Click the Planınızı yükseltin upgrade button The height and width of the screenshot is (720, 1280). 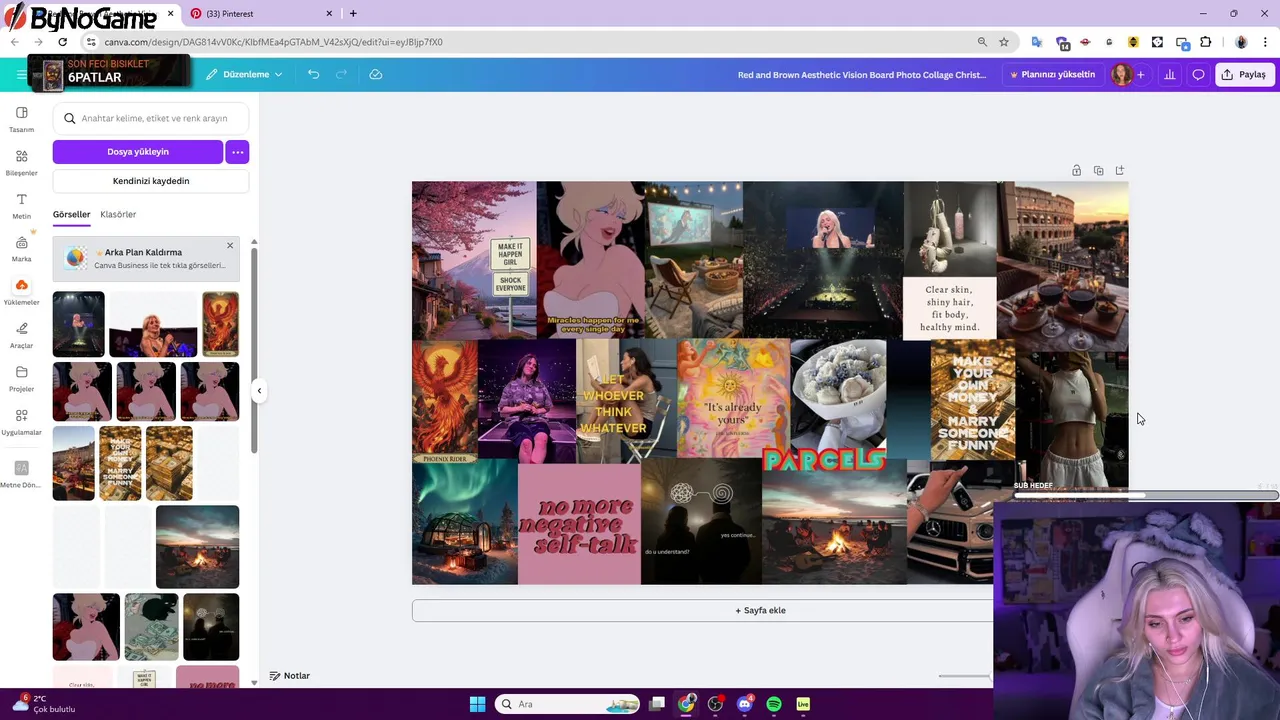pyautogui.click(x=1052, y=74)
